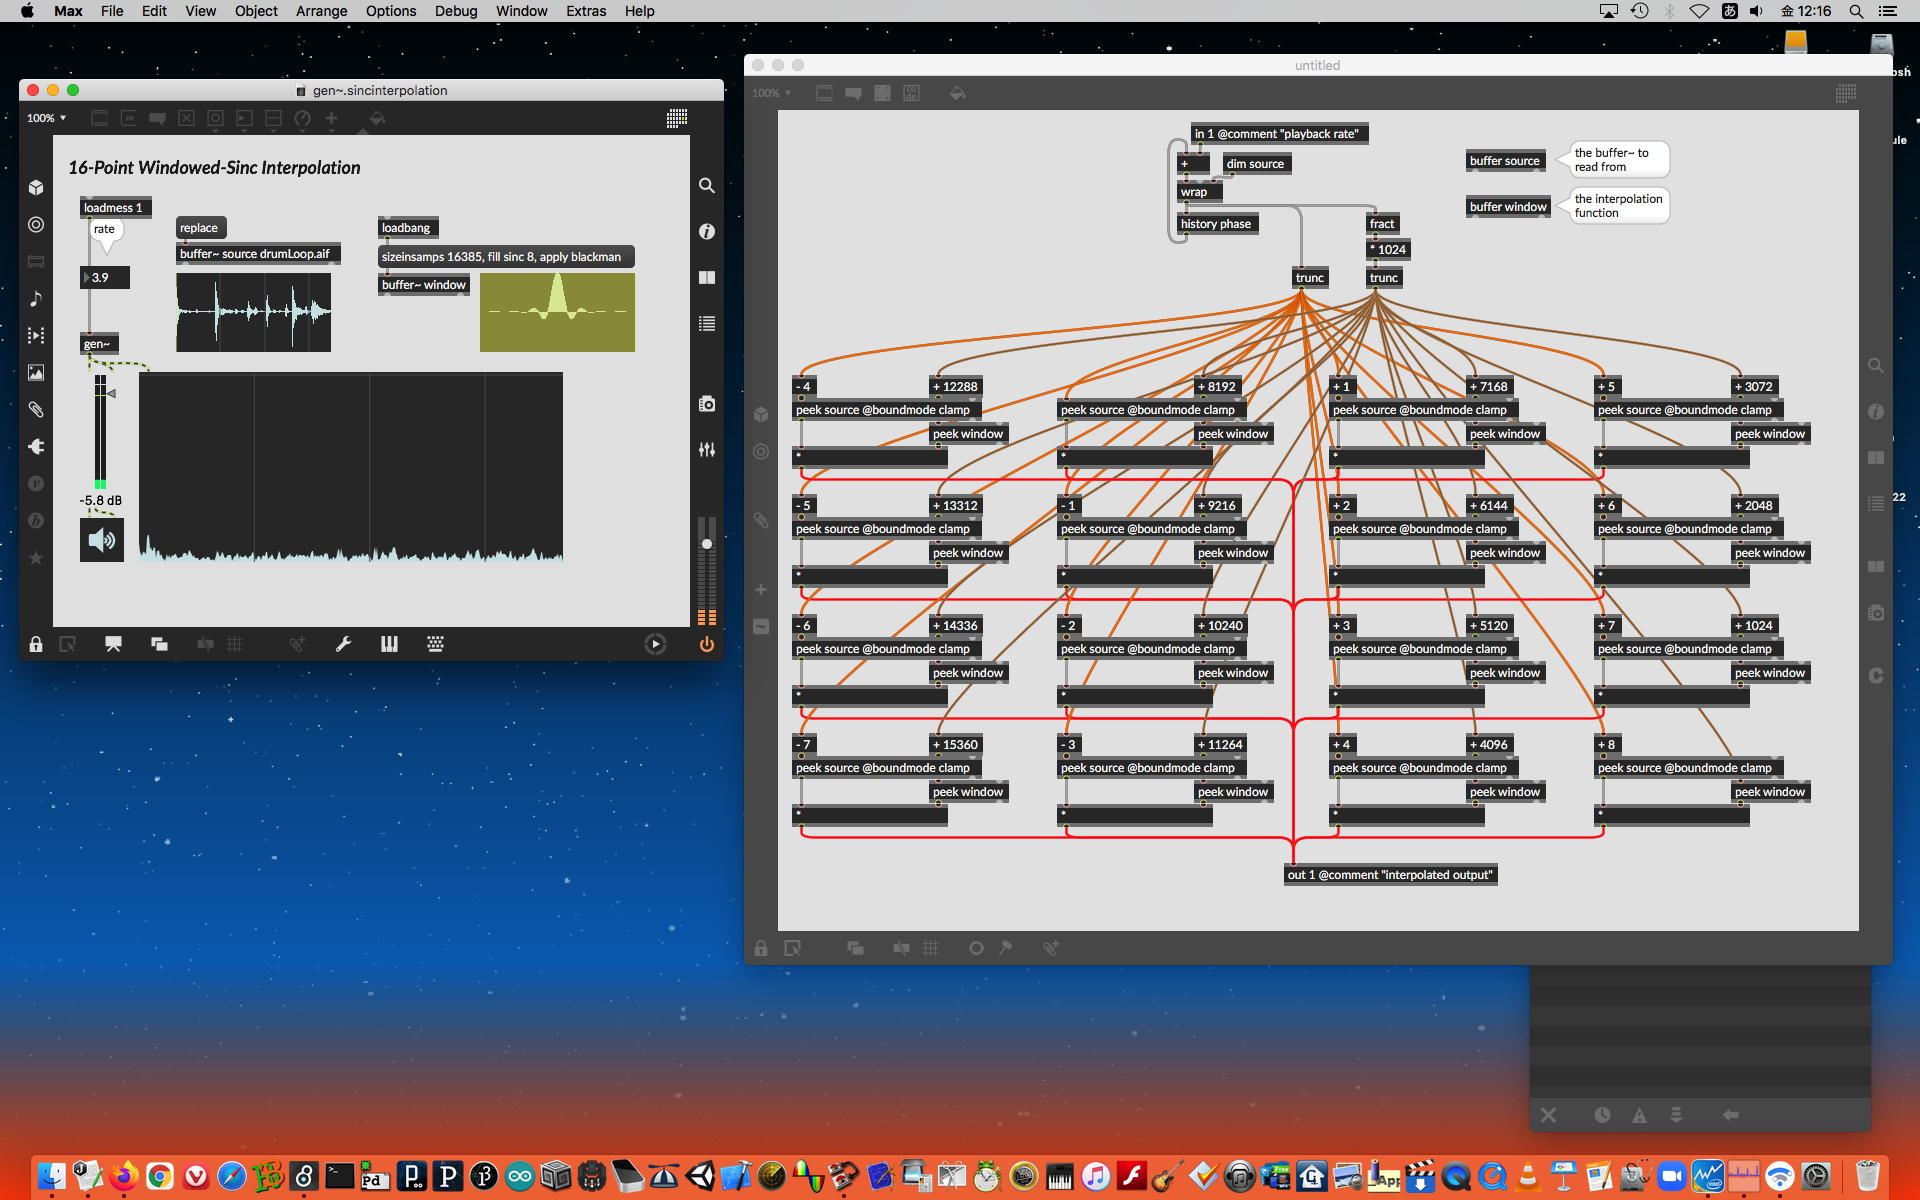
Task: Open the Images browser icon
Action: (36, 372)
